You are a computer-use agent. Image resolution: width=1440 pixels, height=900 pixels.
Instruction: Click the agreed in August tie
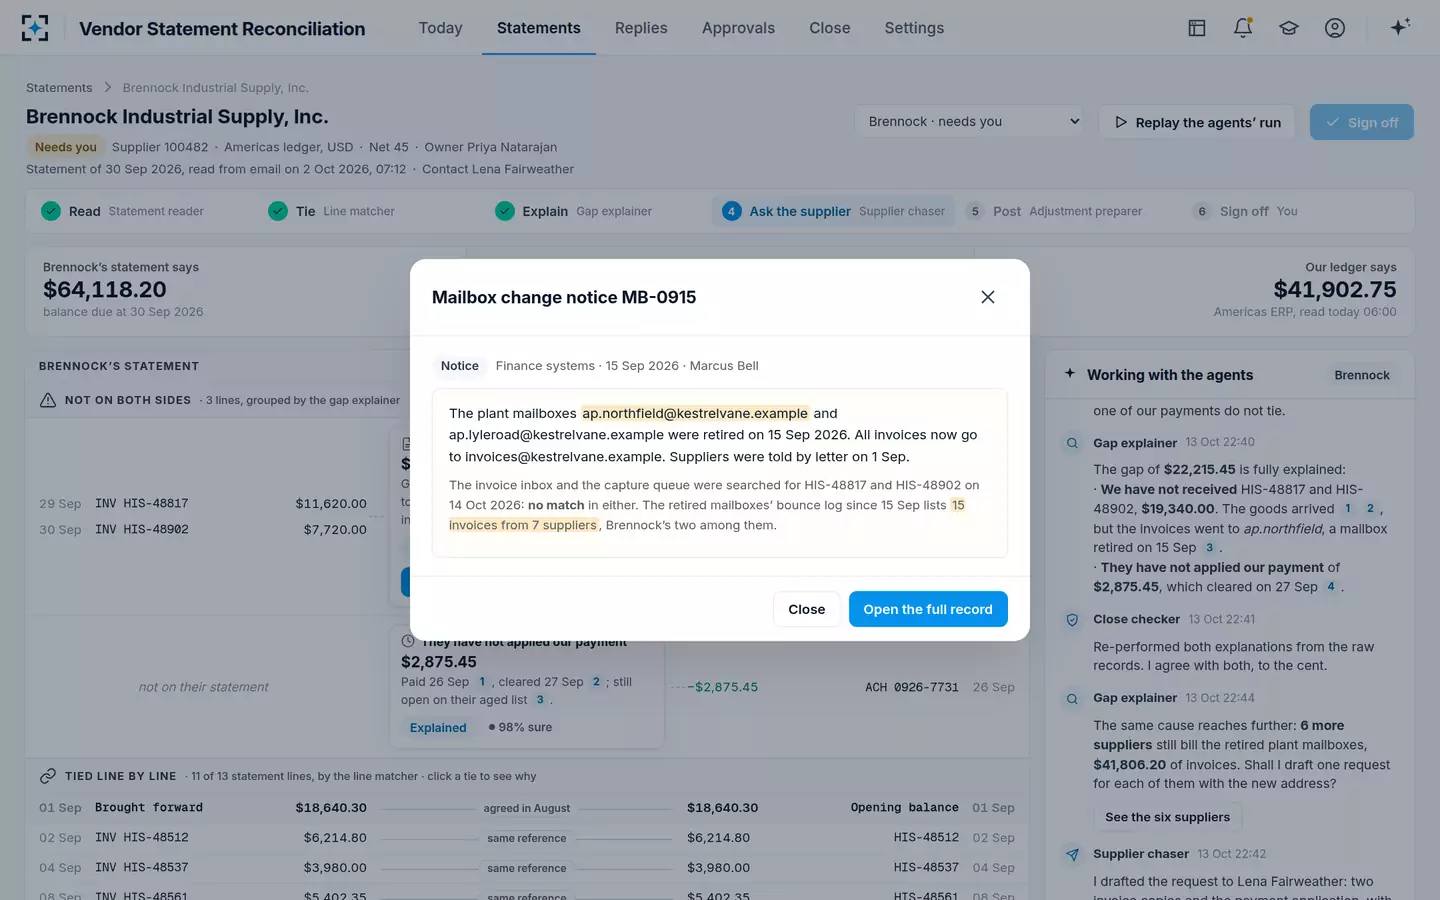pyautogui.click(x=527, y=808)
